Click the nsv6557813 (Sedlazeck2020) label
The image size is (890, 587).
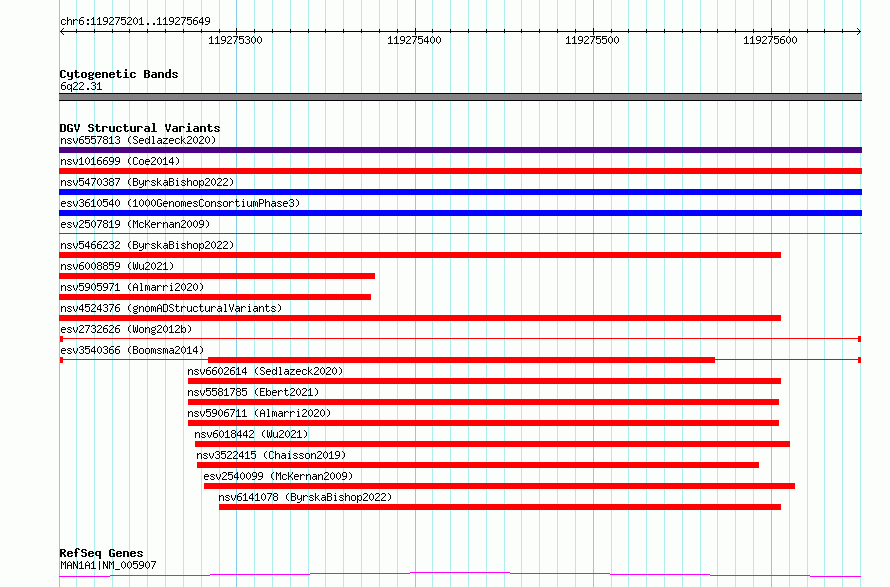pyautogui.click(x=138, y=140)
